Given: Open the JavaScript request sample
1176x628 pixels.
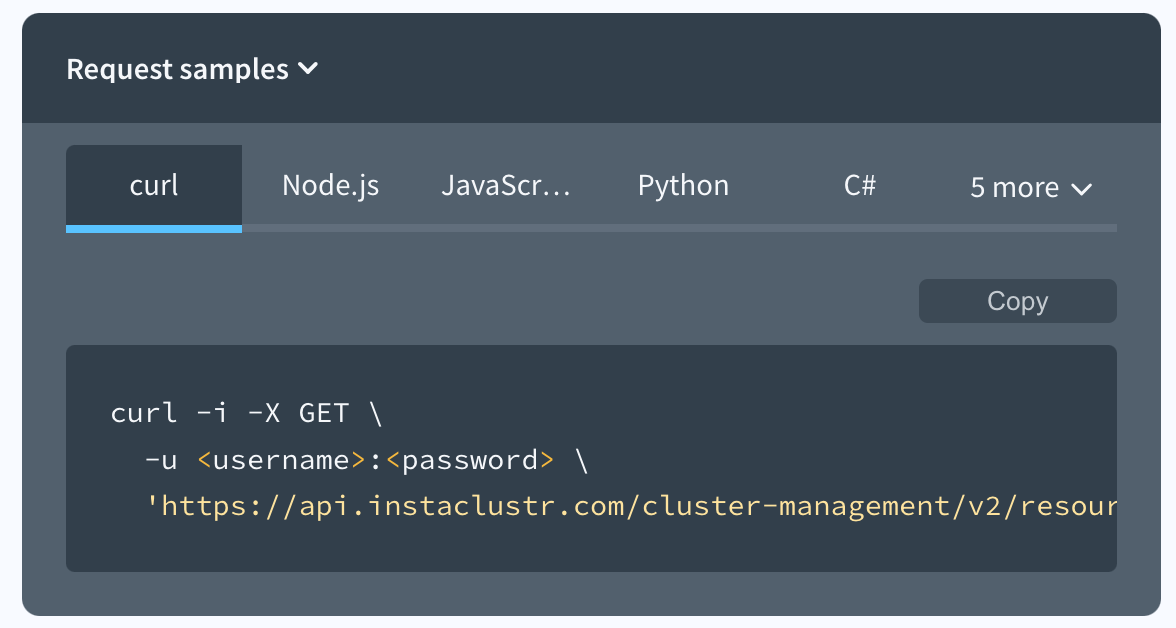Looking at the screenshot, I should point(506,185).
